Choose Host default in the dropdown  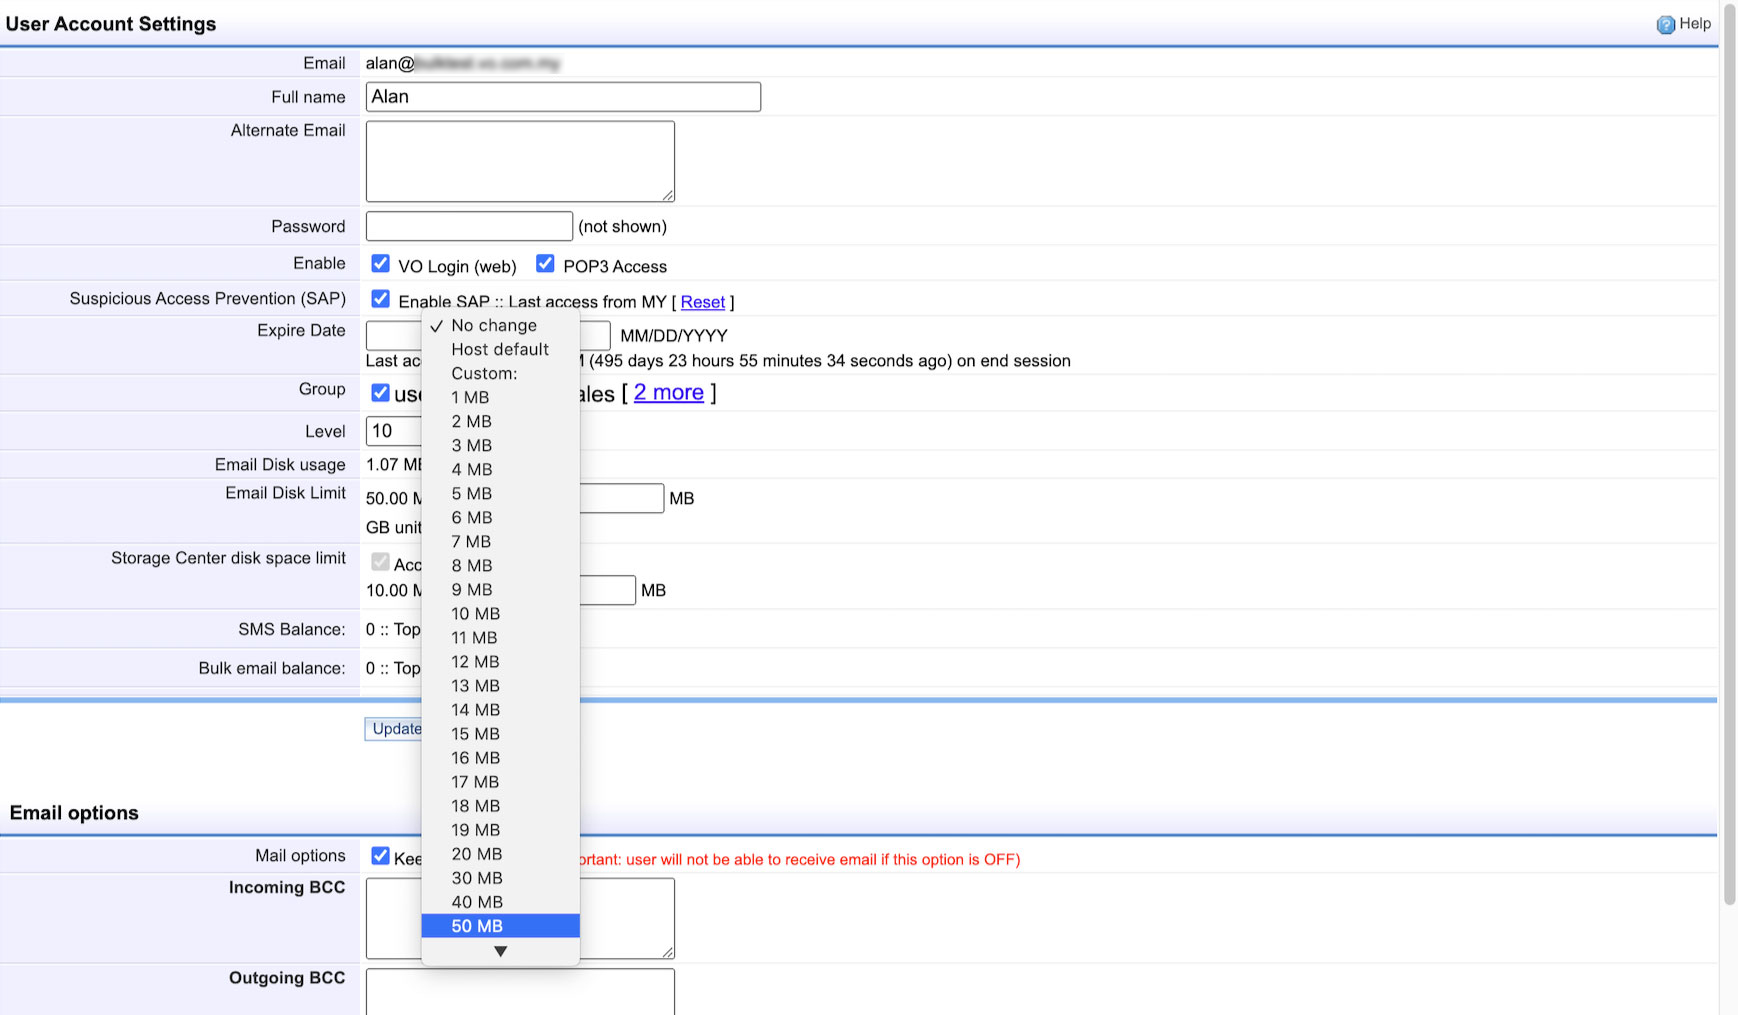[x=499, y=350]
